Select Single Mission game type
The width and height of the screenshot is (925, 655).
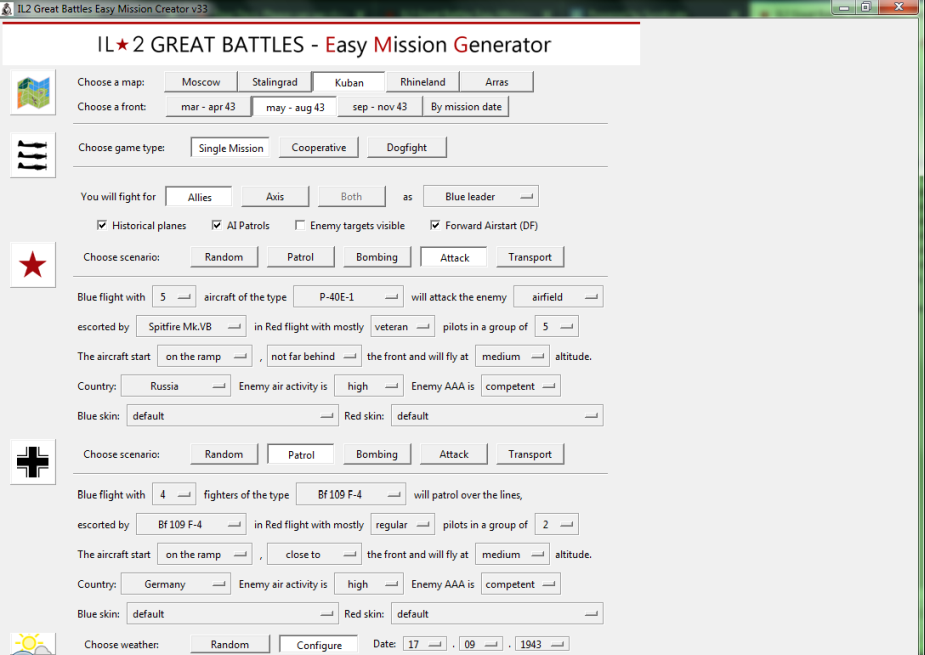(231, 148)
